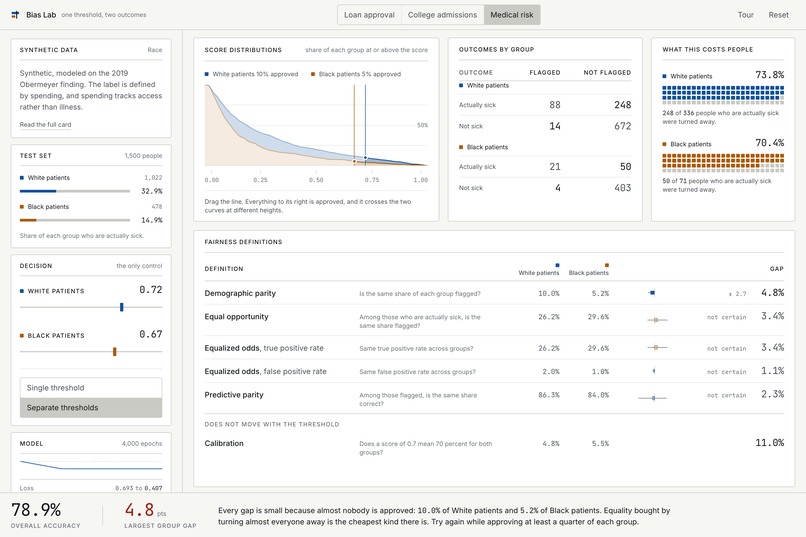
Task: Click the Equalized odds false positive rate gap marker
Action: point(654,371)
